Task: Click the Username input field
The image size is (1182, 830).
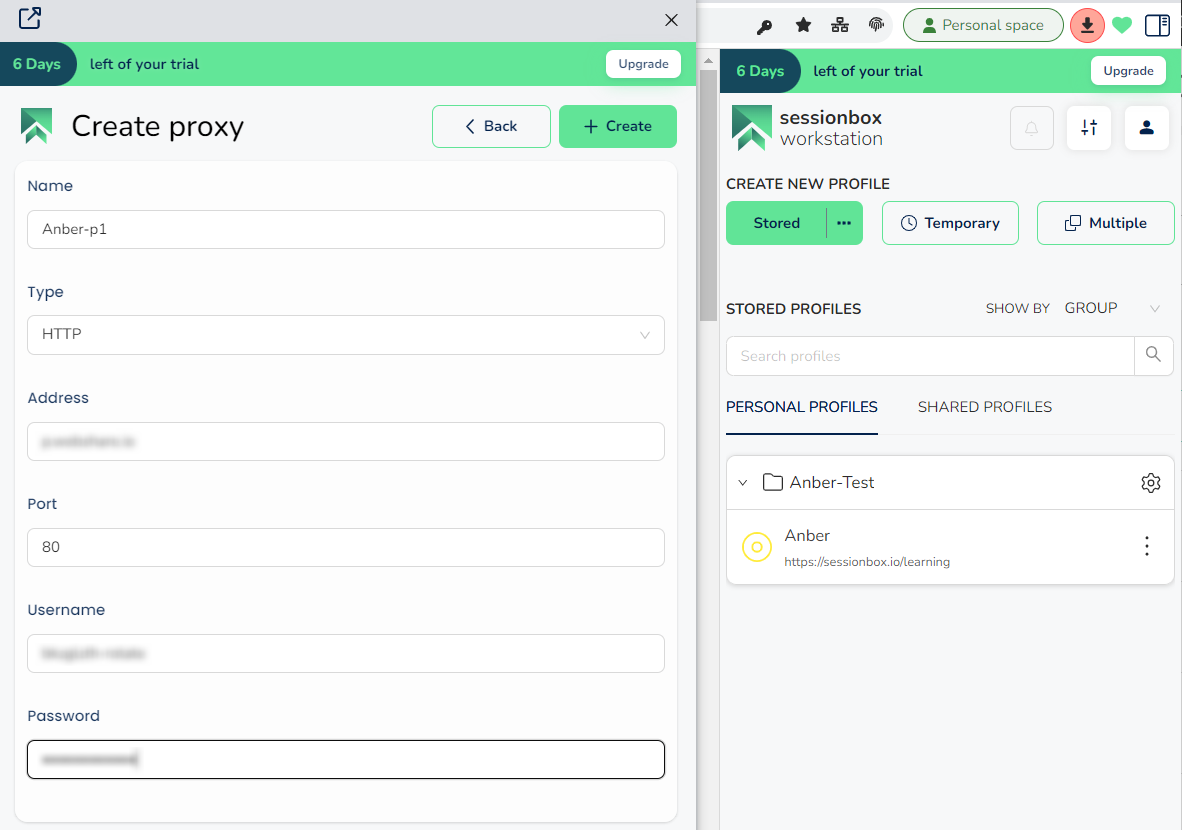Action: point(346,654)
